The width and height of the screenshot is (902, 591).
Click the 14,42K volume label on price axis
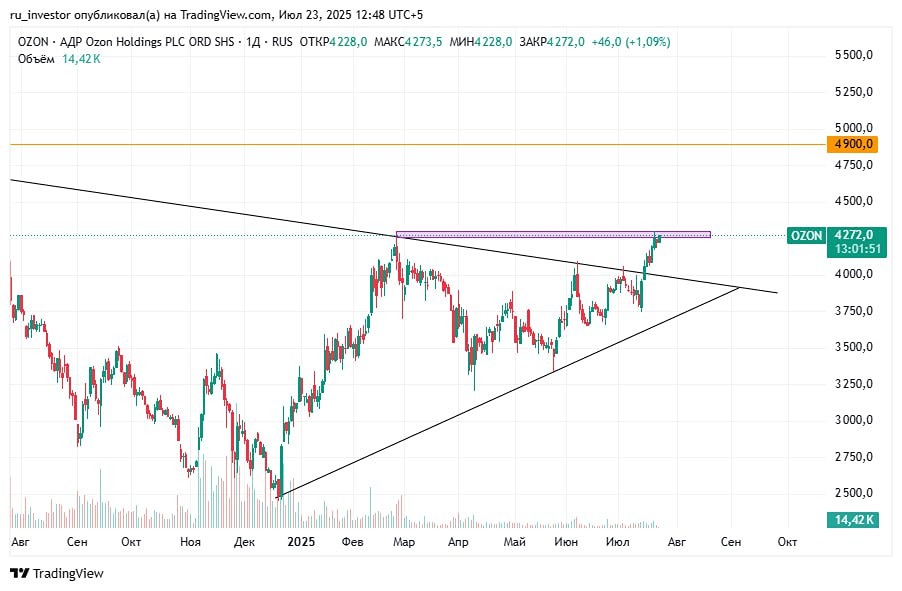(853, 520)
